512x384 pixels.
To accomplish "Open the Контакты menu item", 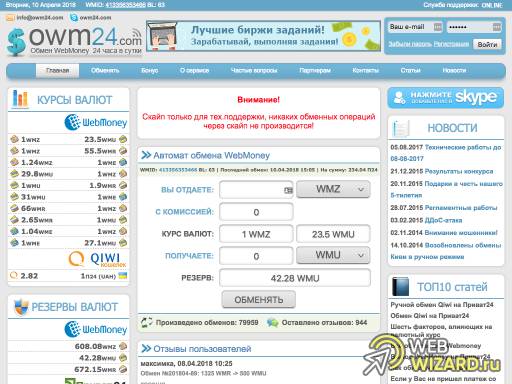I will (365, 71).
